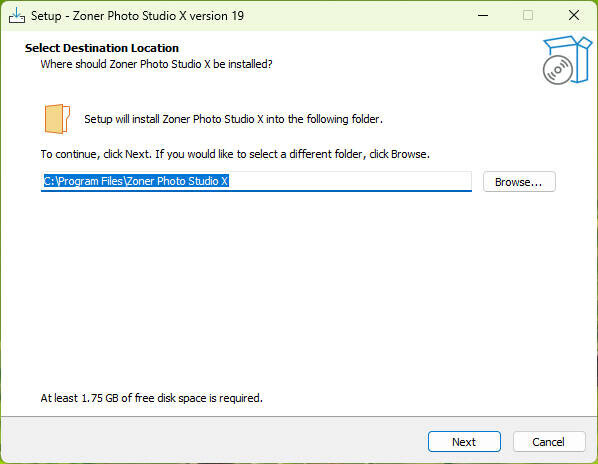
Task: Click empty space inside the destination folder field
Action: [x=349, y=181]
